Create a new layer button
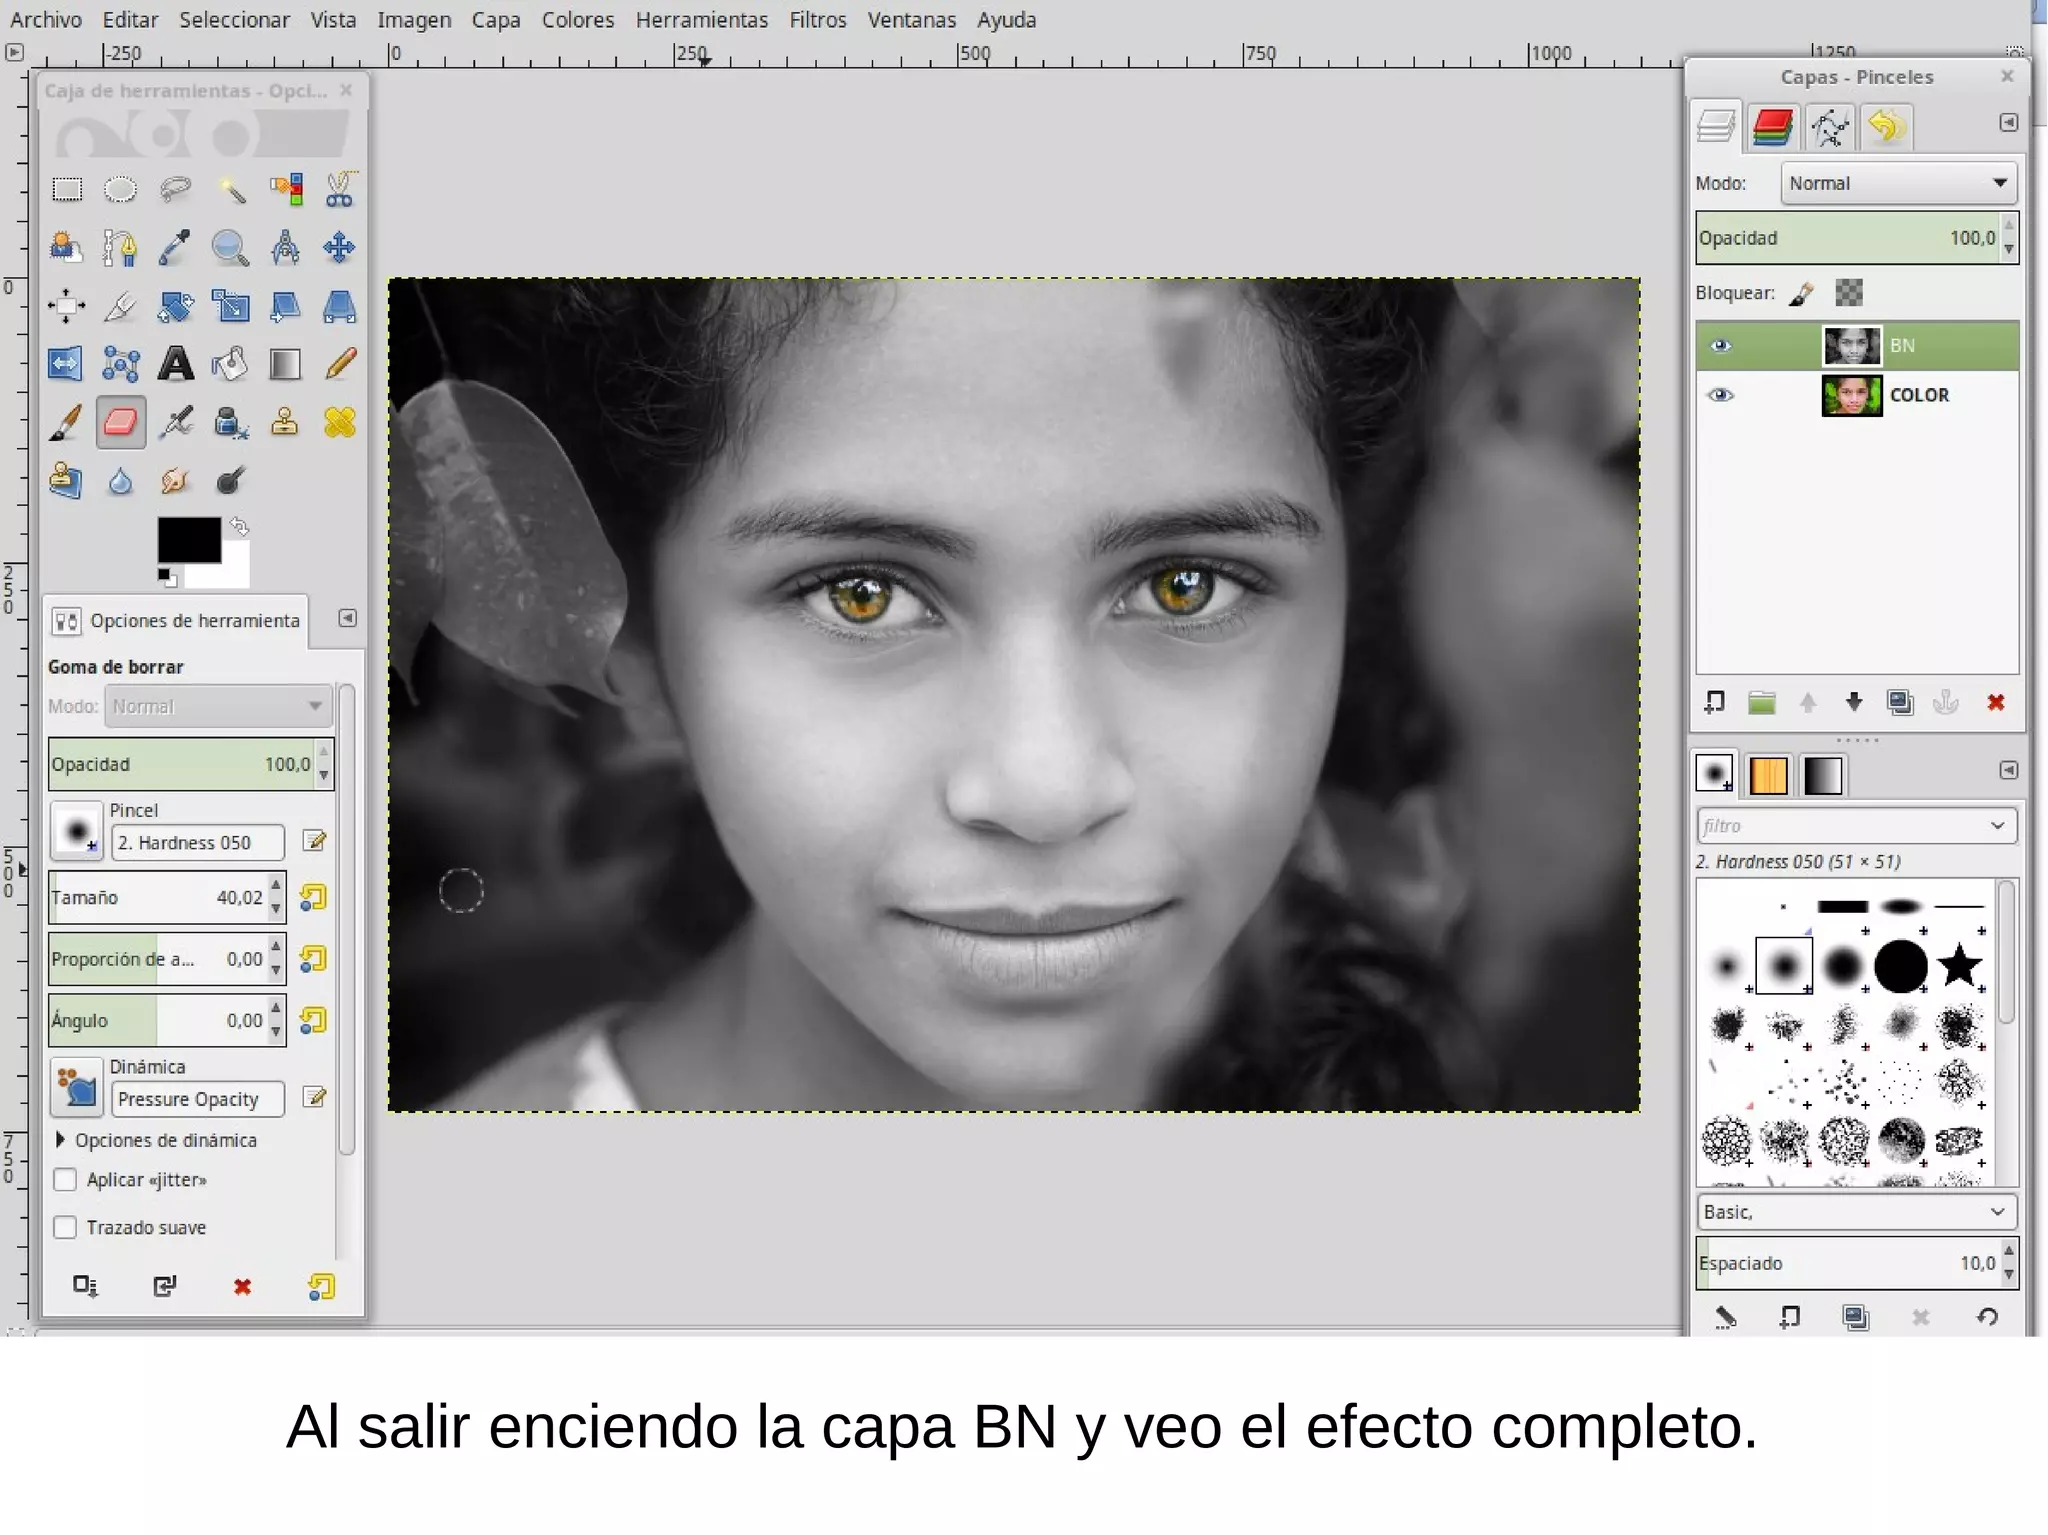The image size is (2048, 1535). 1714,703
